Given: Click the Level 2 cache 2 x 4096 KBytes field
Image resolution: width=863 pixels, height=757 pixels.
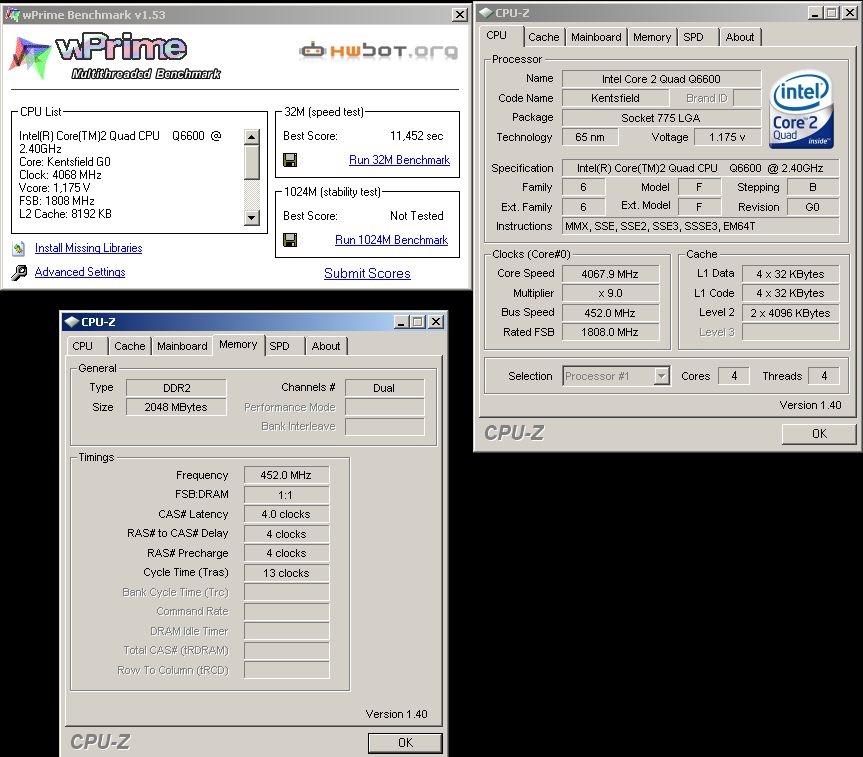Looking at the screenshot, I should [x=790, y=313].
